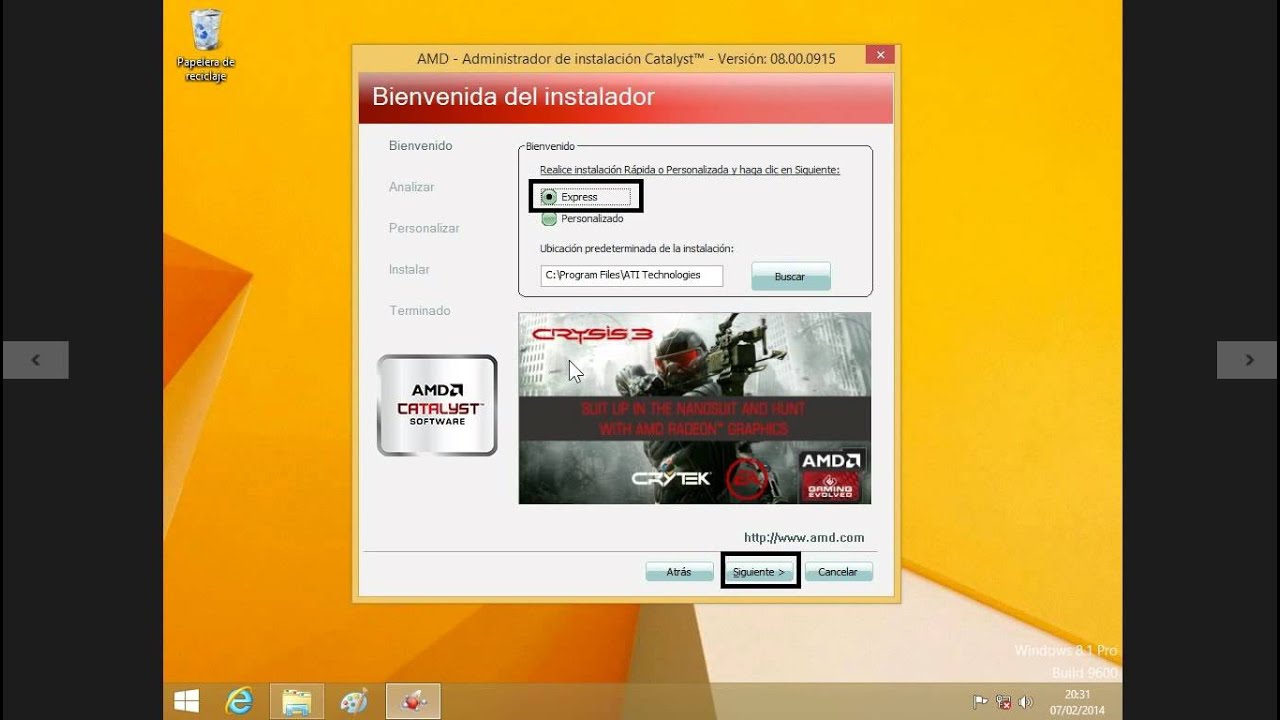Click the 'Ubicación predeterminada de la instalación' label
This screenshot has width=1280, height=720.
point(637,248)
